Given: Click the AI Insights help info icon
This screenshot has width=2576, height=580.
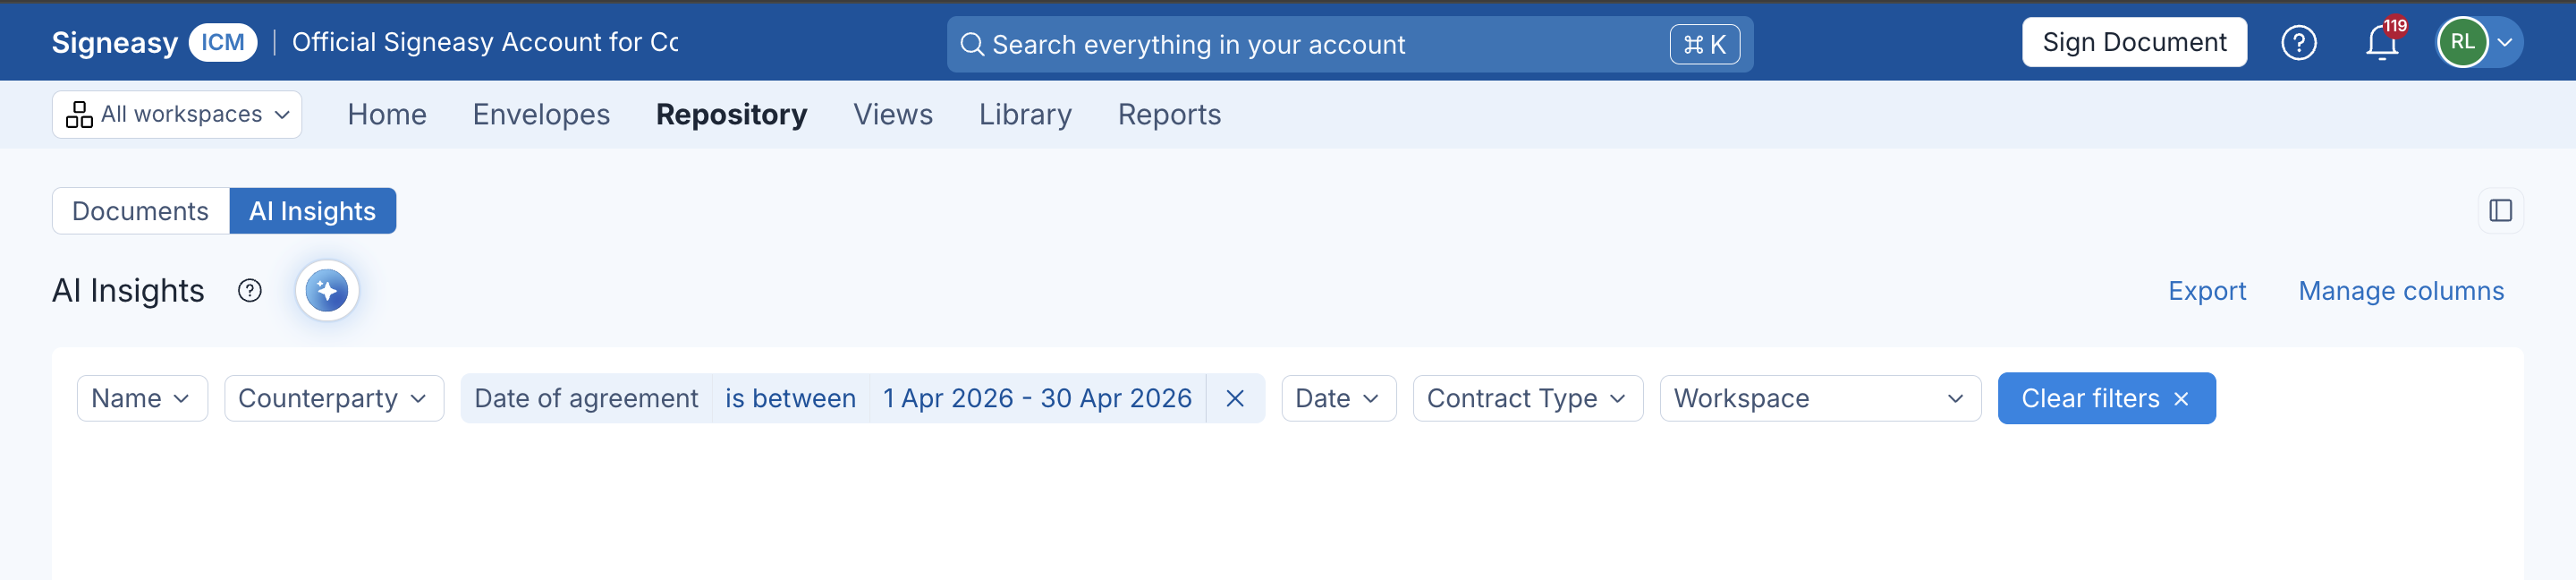Looking at the screenshot, I should [x=249, y=291].
